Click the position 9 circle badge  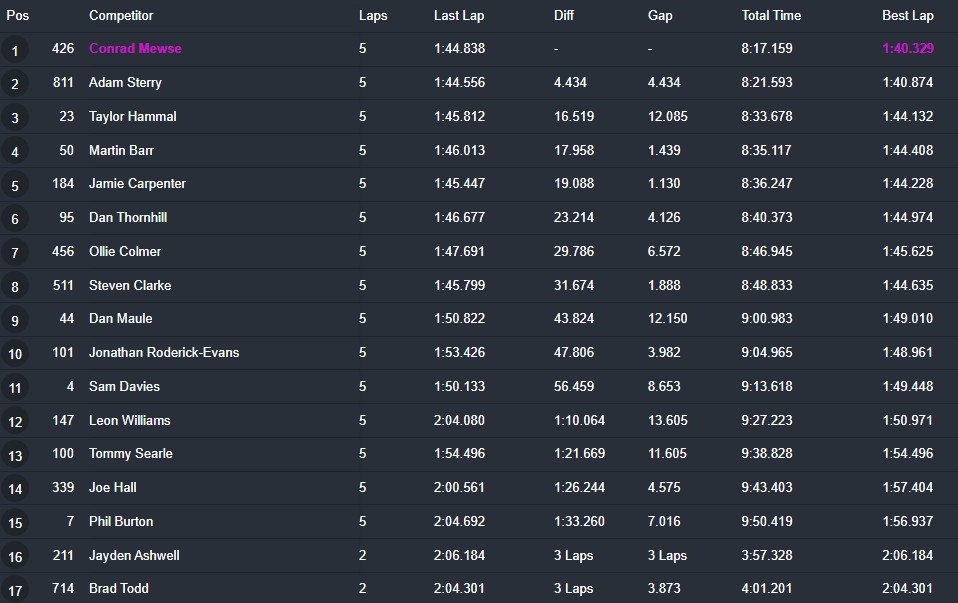tap(15, 320)
